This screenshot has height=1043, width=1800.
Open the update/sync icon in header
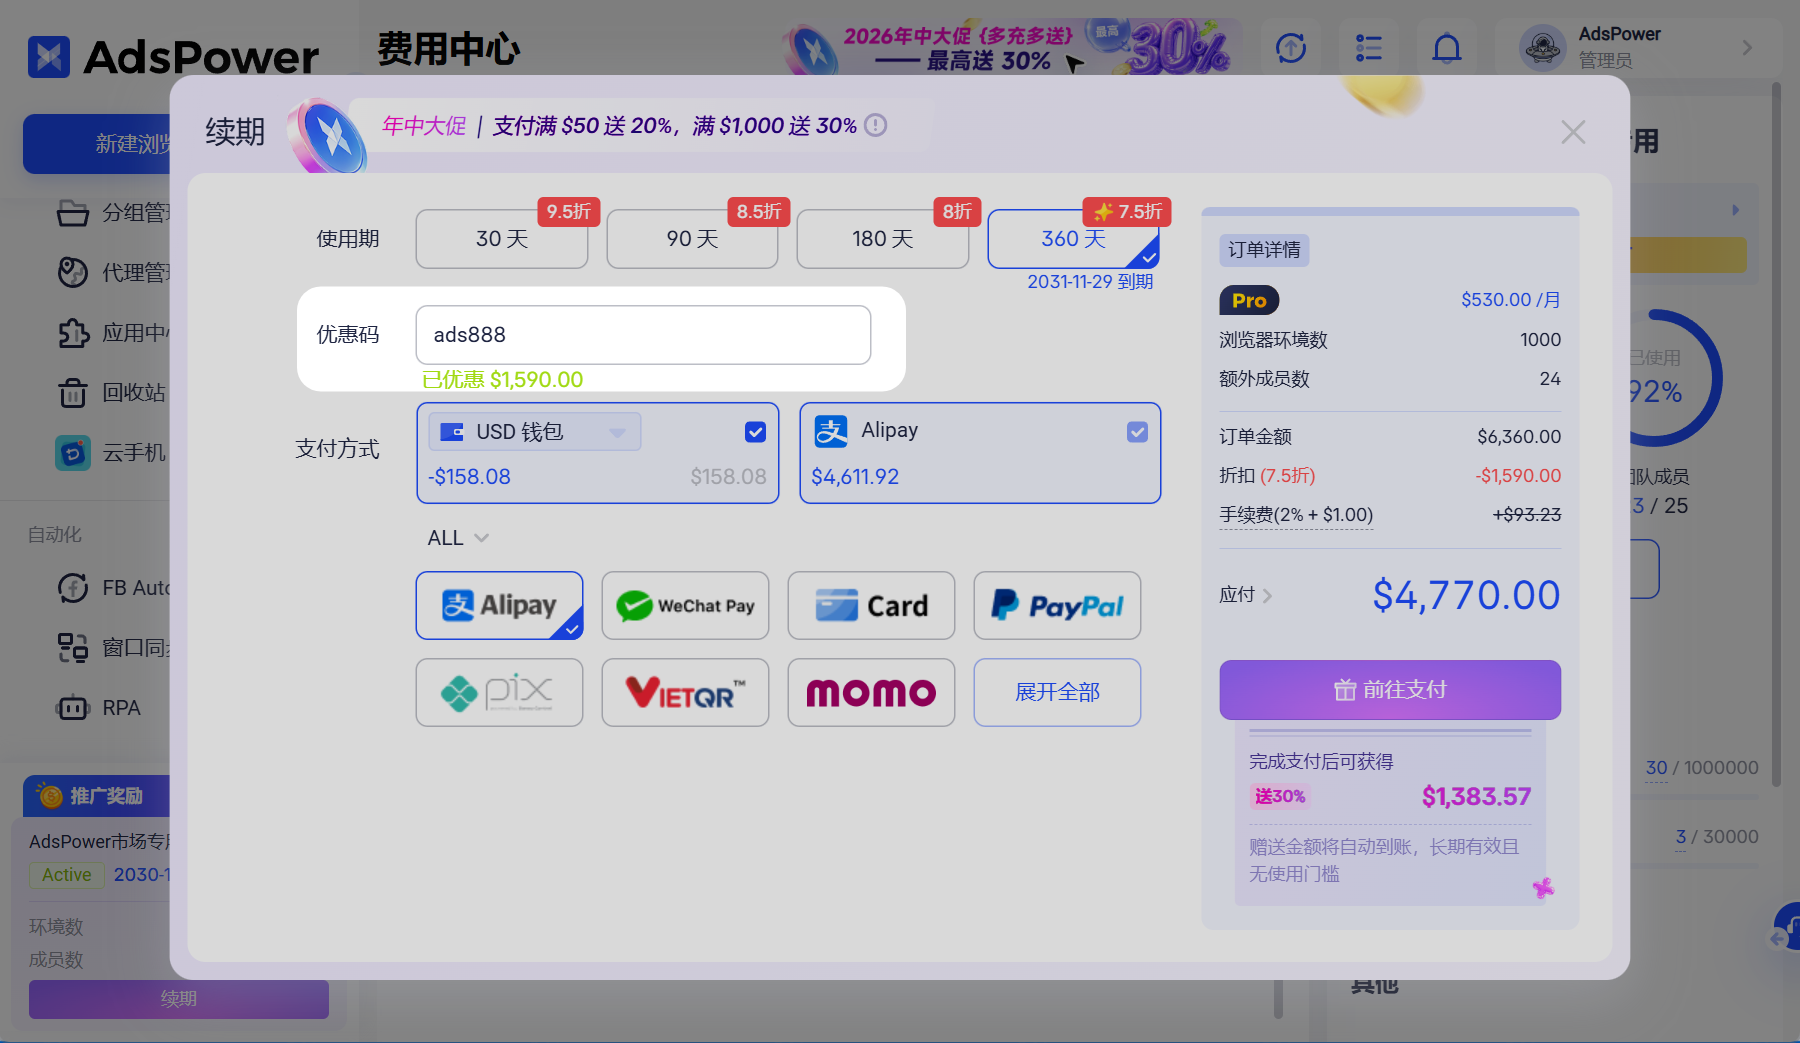(1291, 47)
